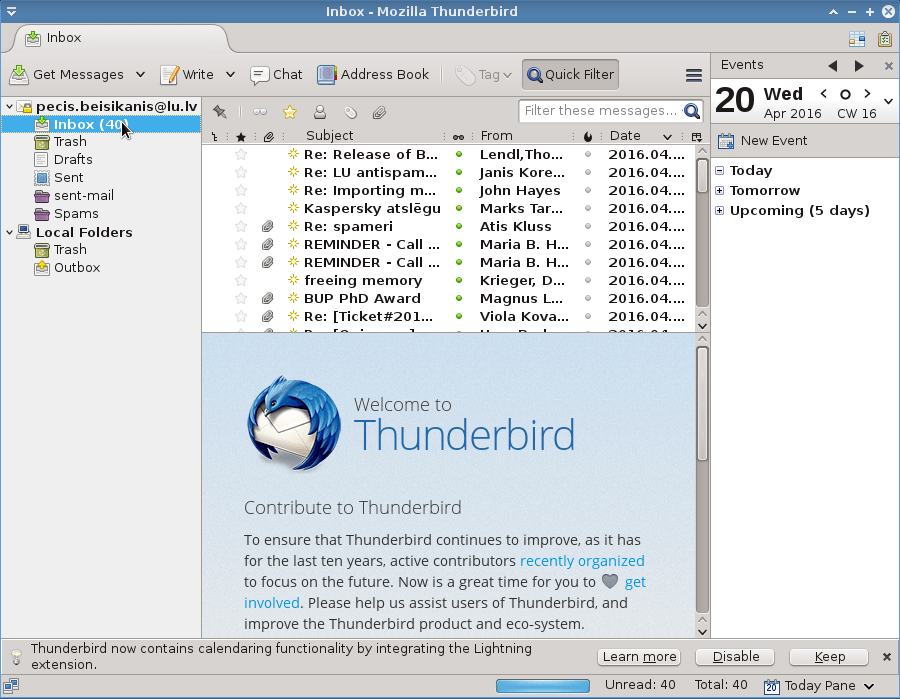Close the Events today pane
The height and width of the screenshot is (699, 900).
(x=889, y=66)
